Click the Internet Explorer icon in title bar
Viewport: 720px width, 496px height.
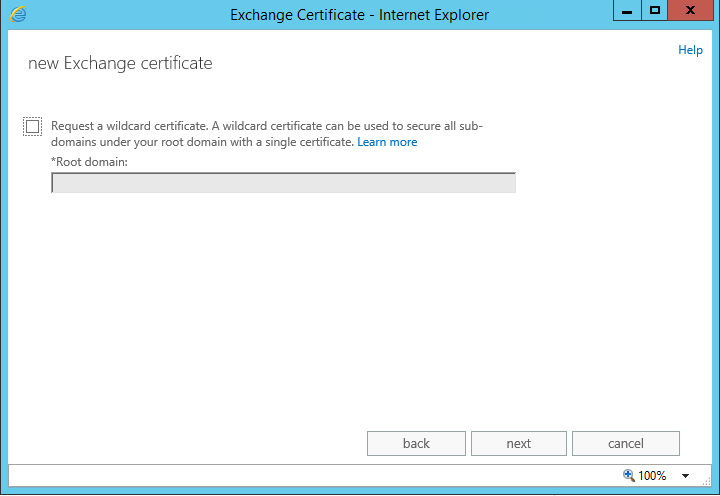18,14
